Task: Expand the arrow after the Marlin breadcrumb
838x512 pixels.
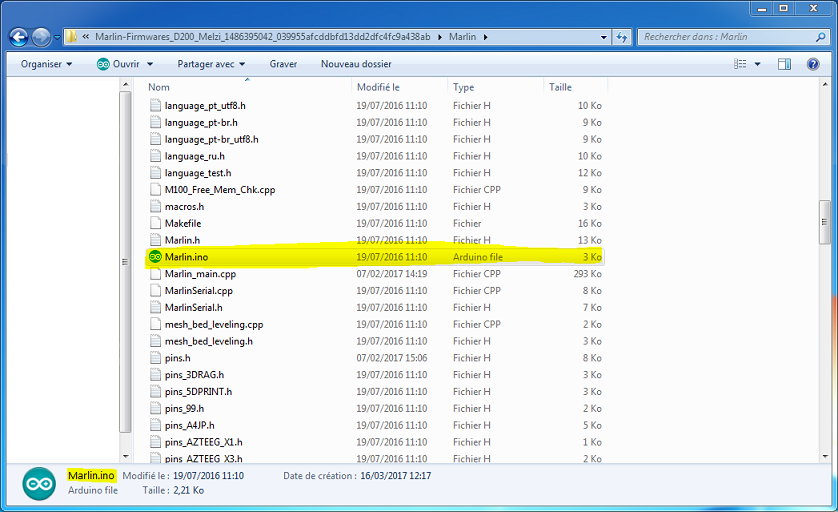Action: pyautogui.click(x=486, y=37)
